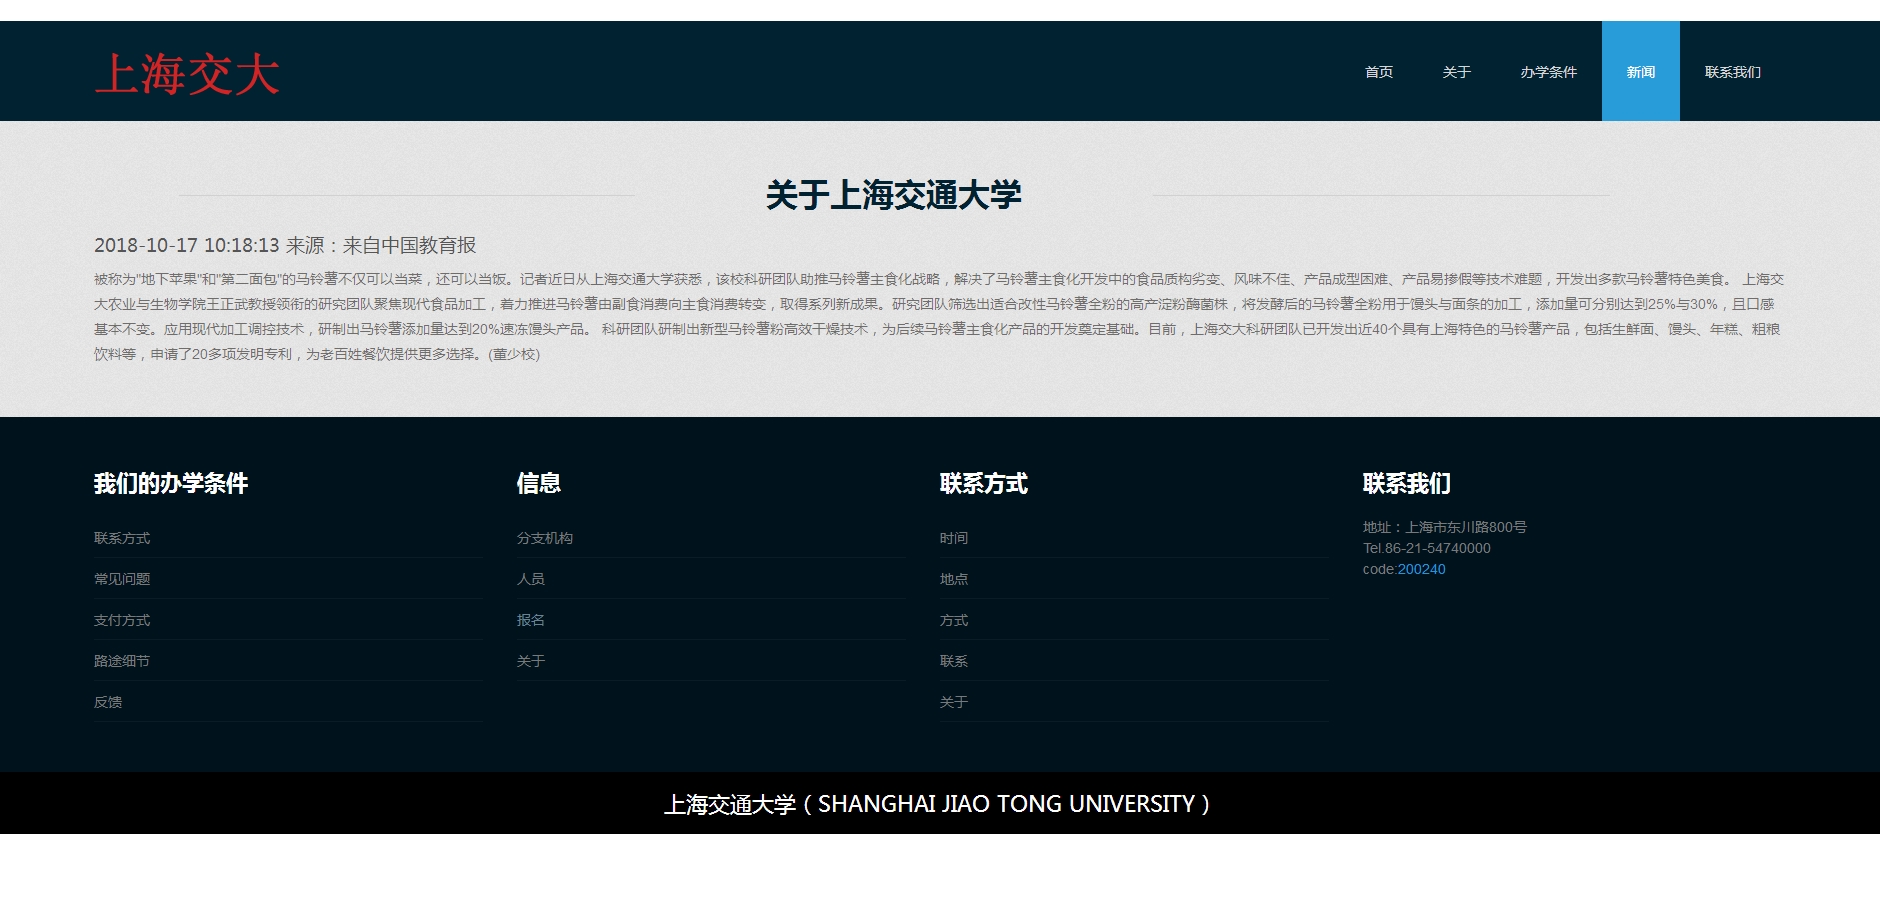Open the 常见问题 footer link

(x=122, y=579)
